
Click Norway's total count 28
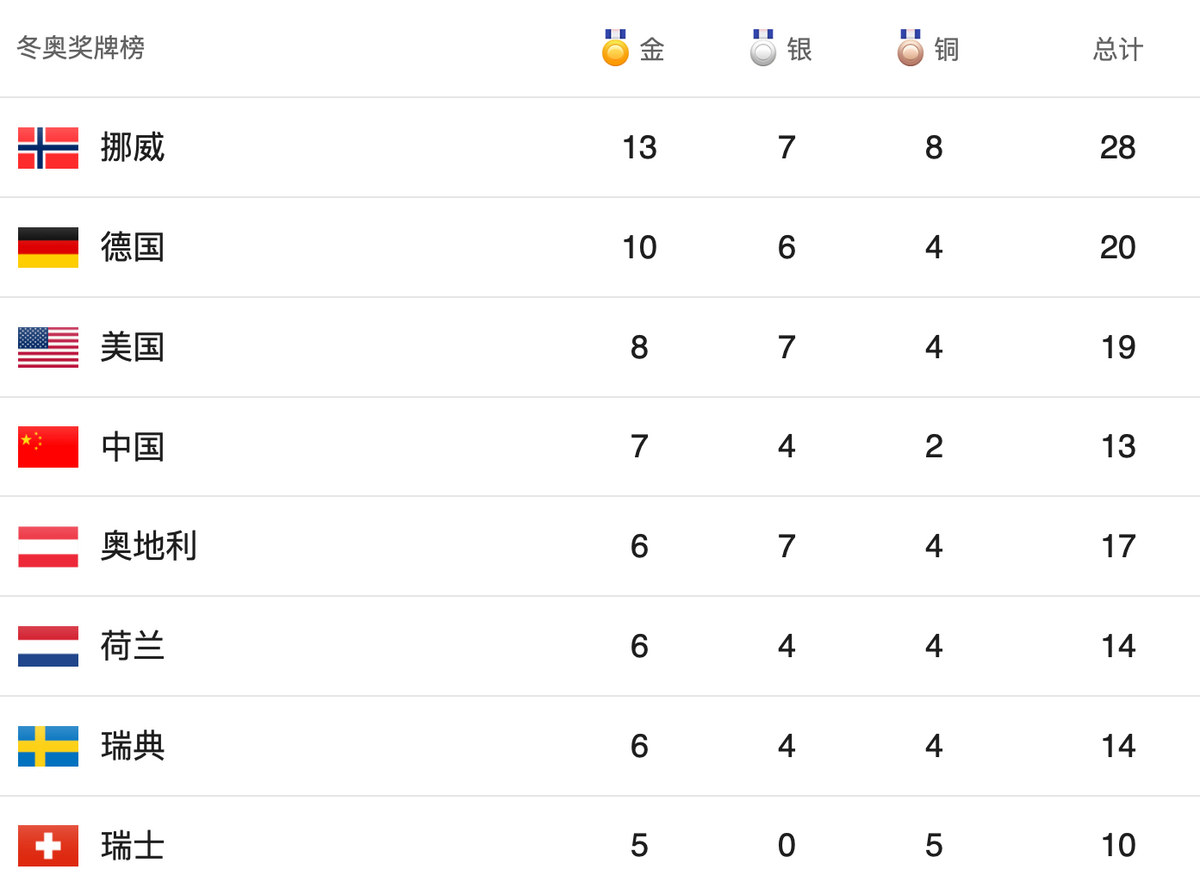pos(1118,148)
